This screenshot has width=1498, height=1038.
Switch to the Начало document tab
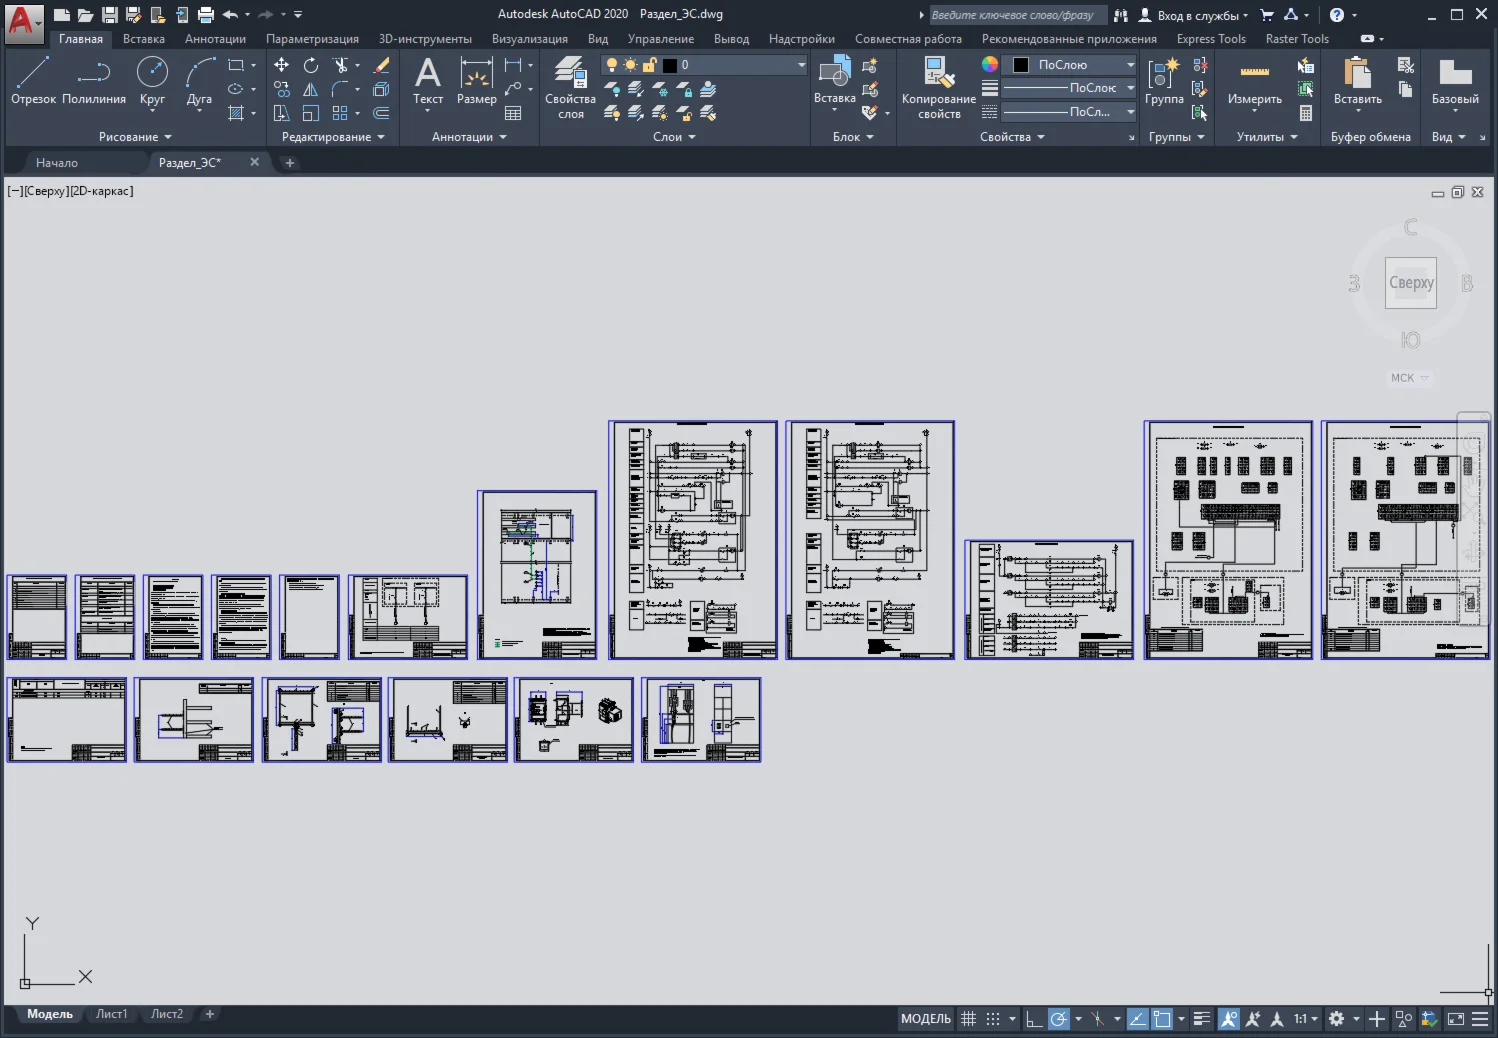click(x=57, y=162)
